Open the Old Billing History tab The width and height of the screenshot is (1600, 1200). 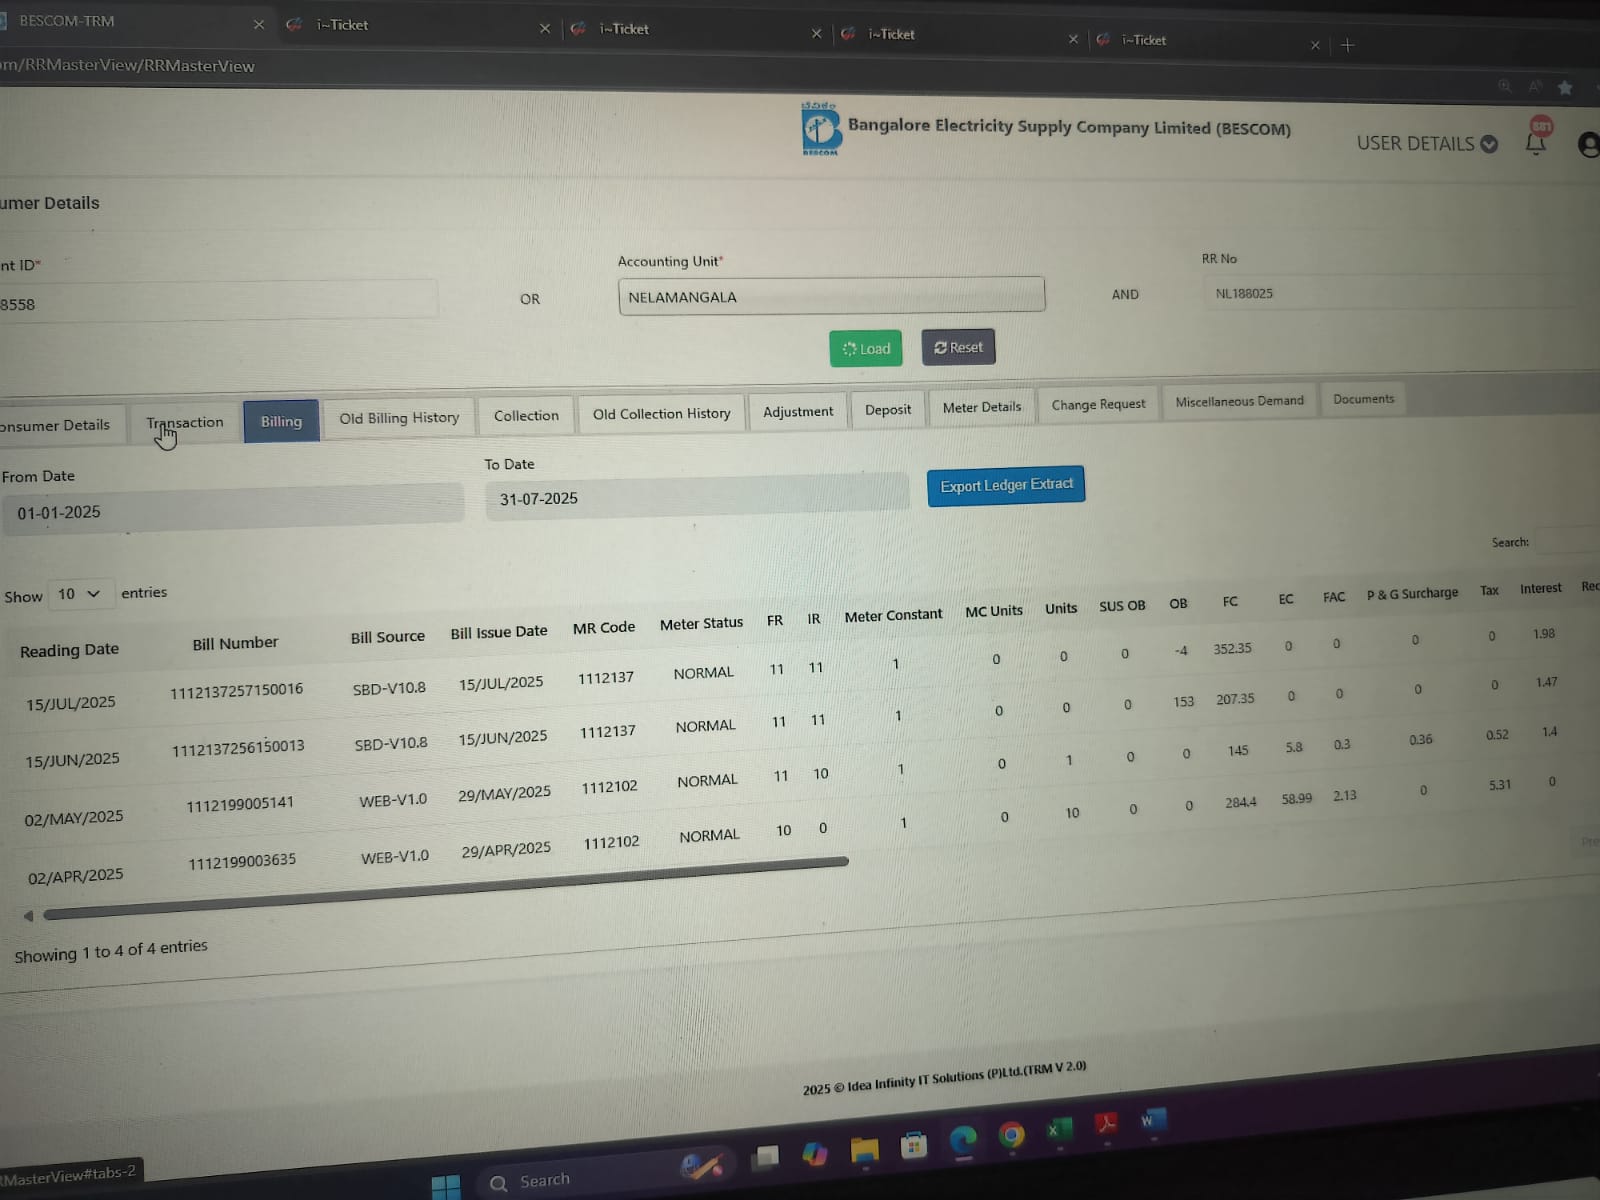[x=399, y=418]
